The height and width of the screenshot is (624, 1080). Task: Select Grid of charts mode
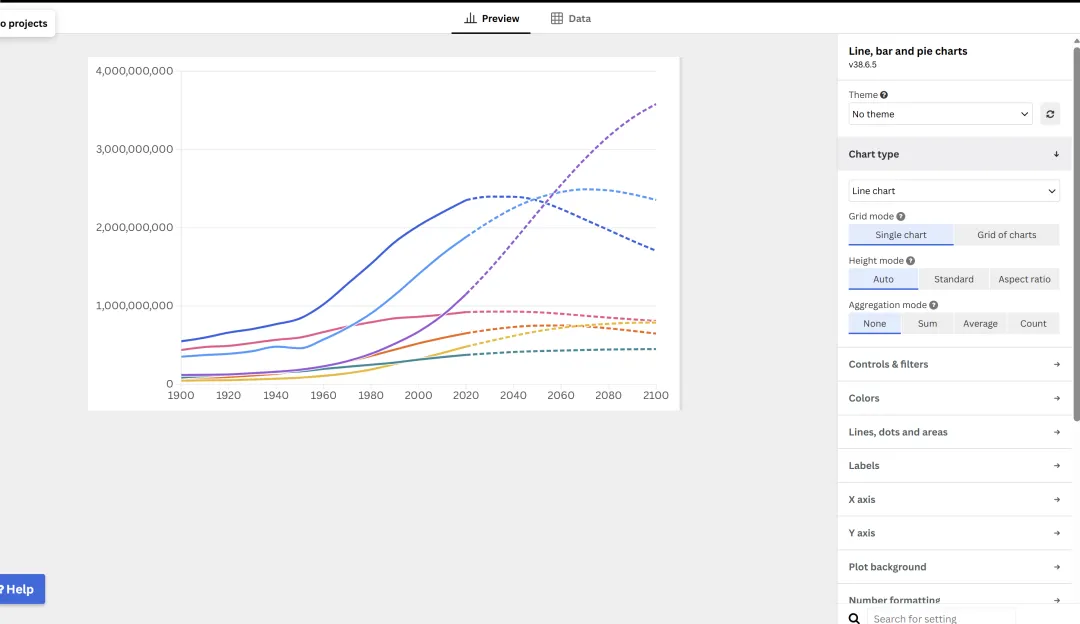(1006, 235)
